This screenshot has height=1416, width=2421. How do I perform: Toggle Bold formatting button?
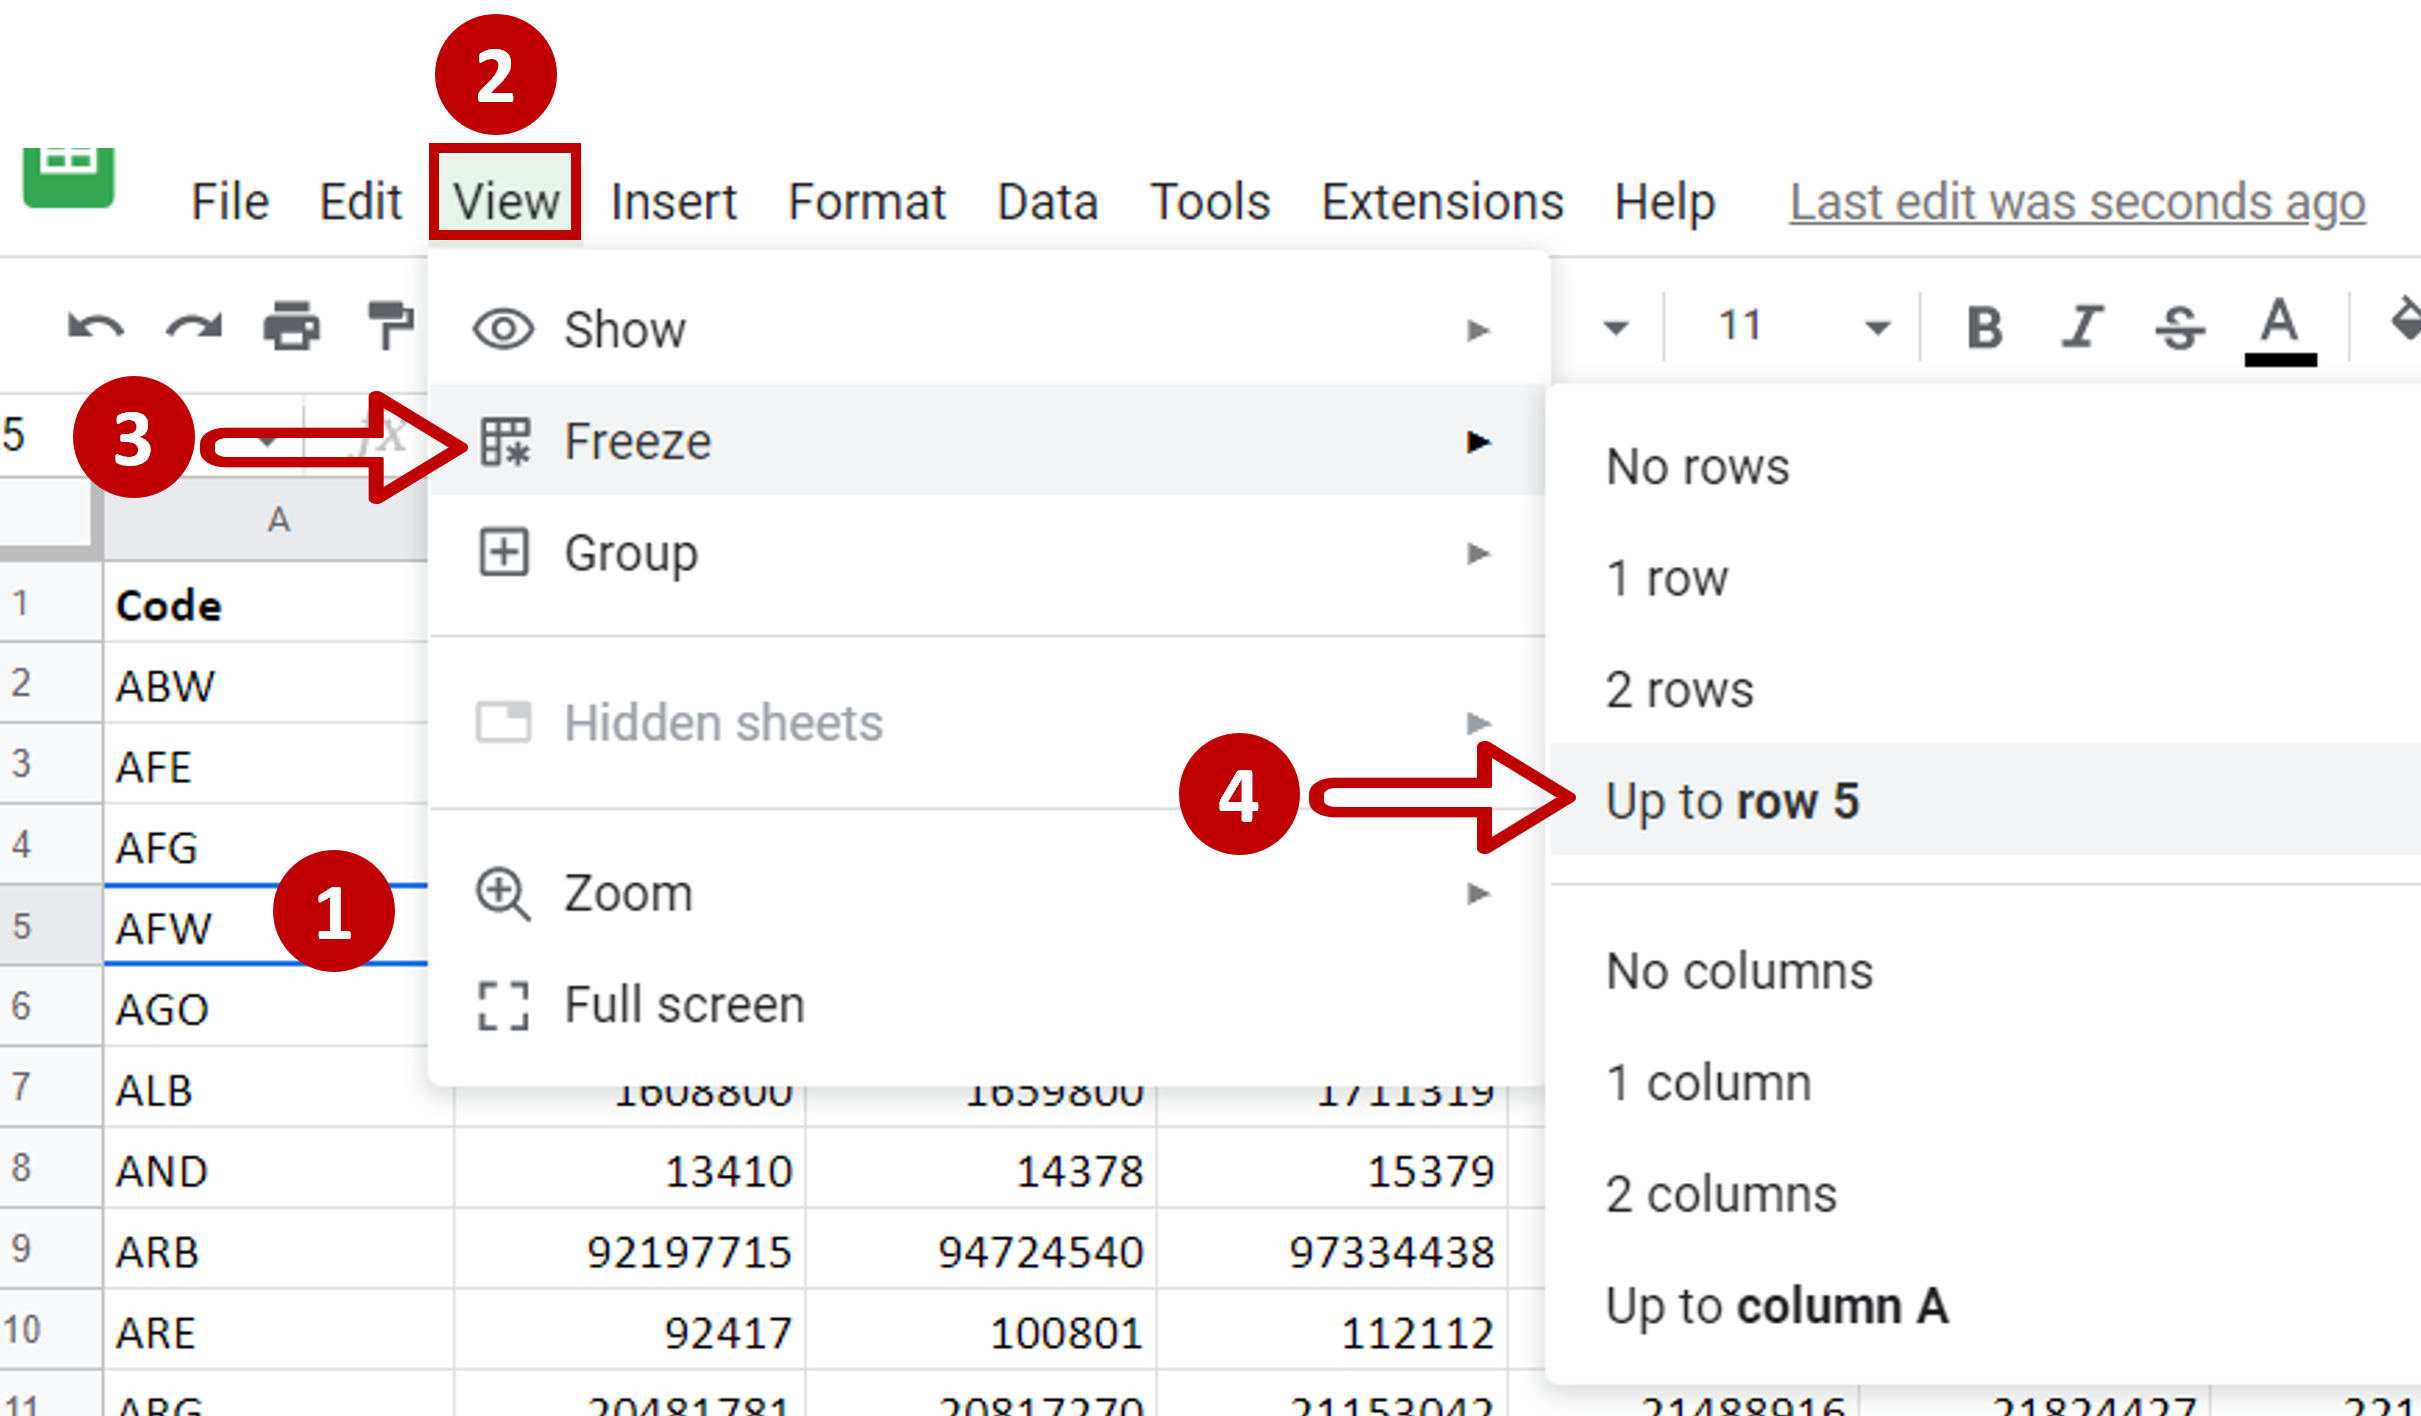pyautogui.click(x=1985, y=327)
